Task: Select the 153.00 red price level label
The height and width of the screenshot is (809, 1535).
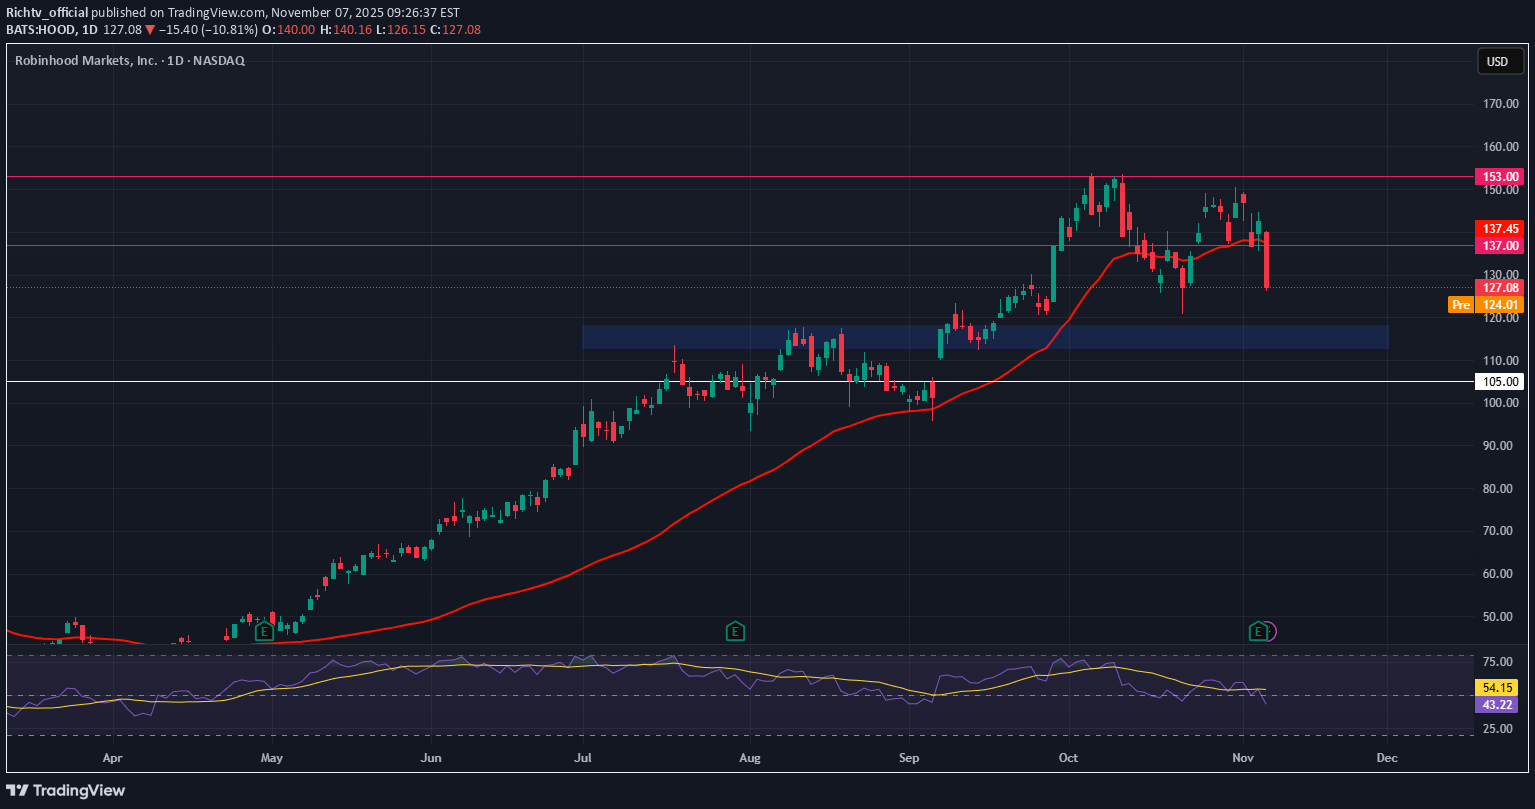Action: pos(1498,176)
